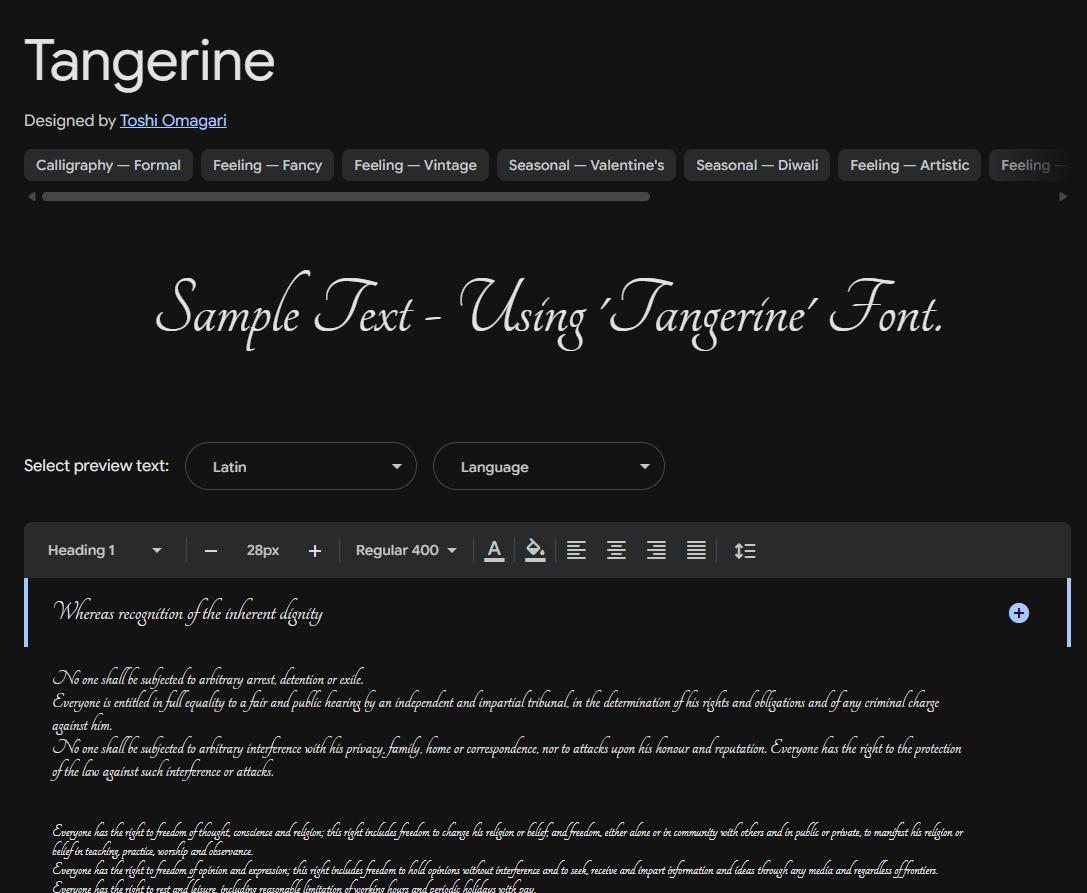Click the 'Everyone is entitled in full equality' paragraph
The image size is (1087, 893).
point(496,713)
